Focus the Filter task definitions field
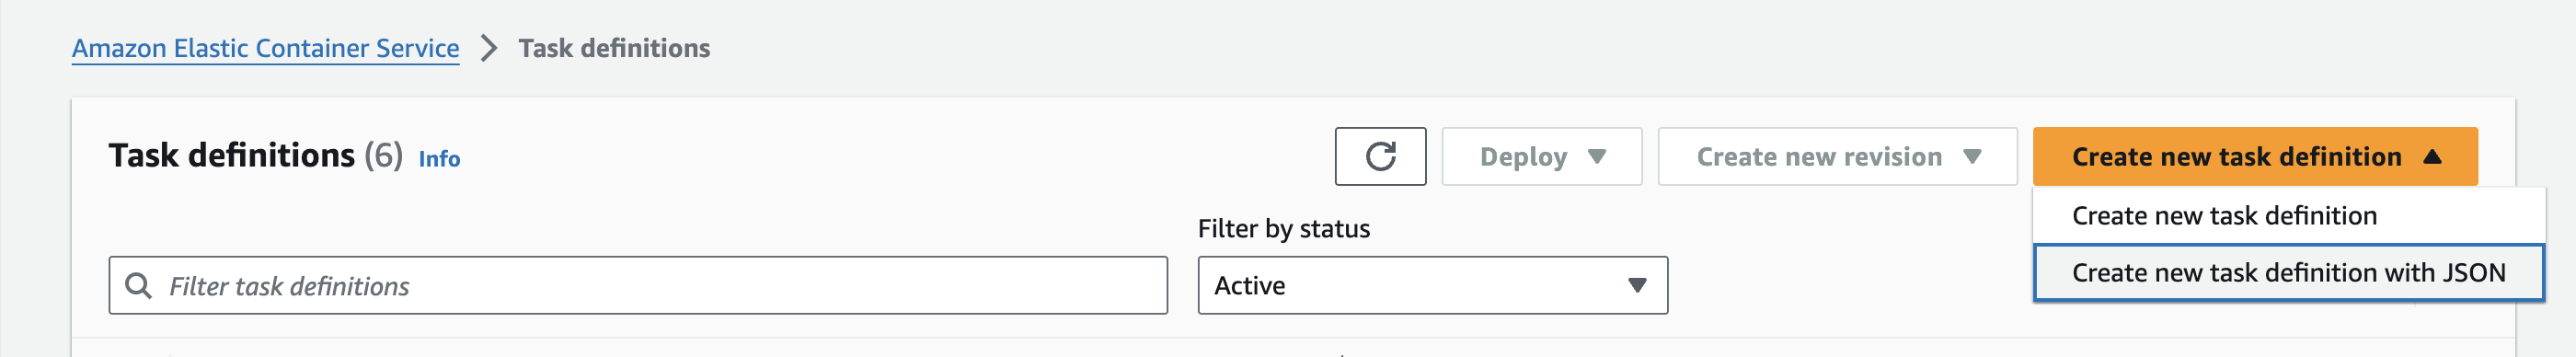The width and height of the screenshot is (2576, 357). [638, 285]
